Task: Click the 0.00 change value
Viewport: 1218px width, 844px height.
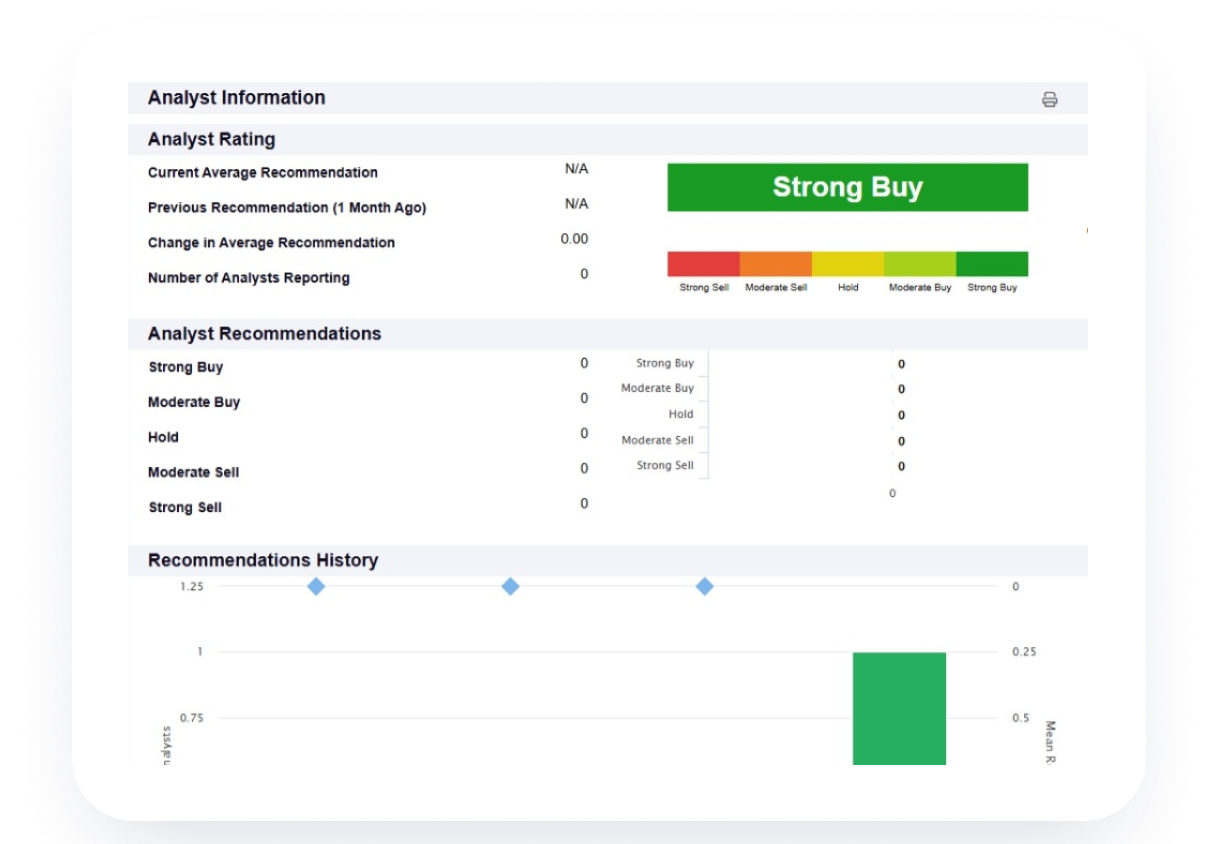Action: pyautogui.click(x=575, y=239)
